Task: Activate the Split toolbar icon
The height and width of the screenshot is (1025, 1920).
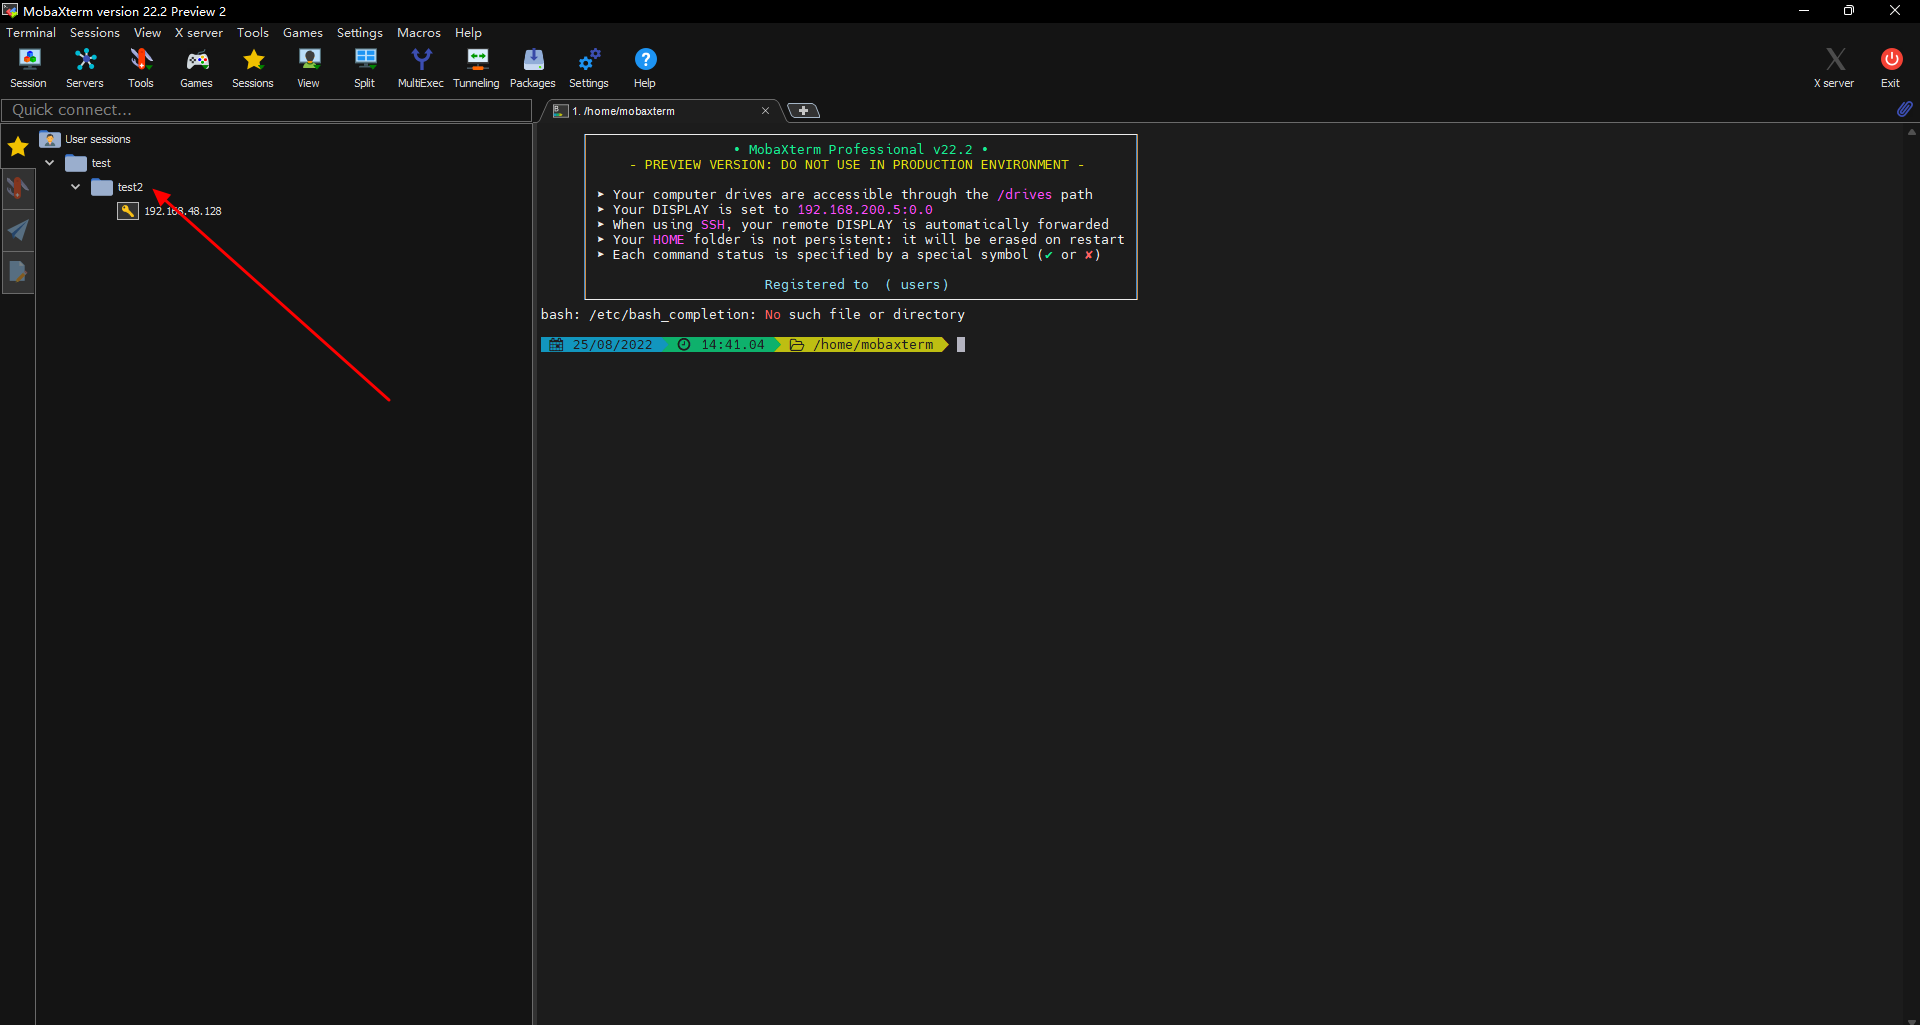Action: pos(365,67)
